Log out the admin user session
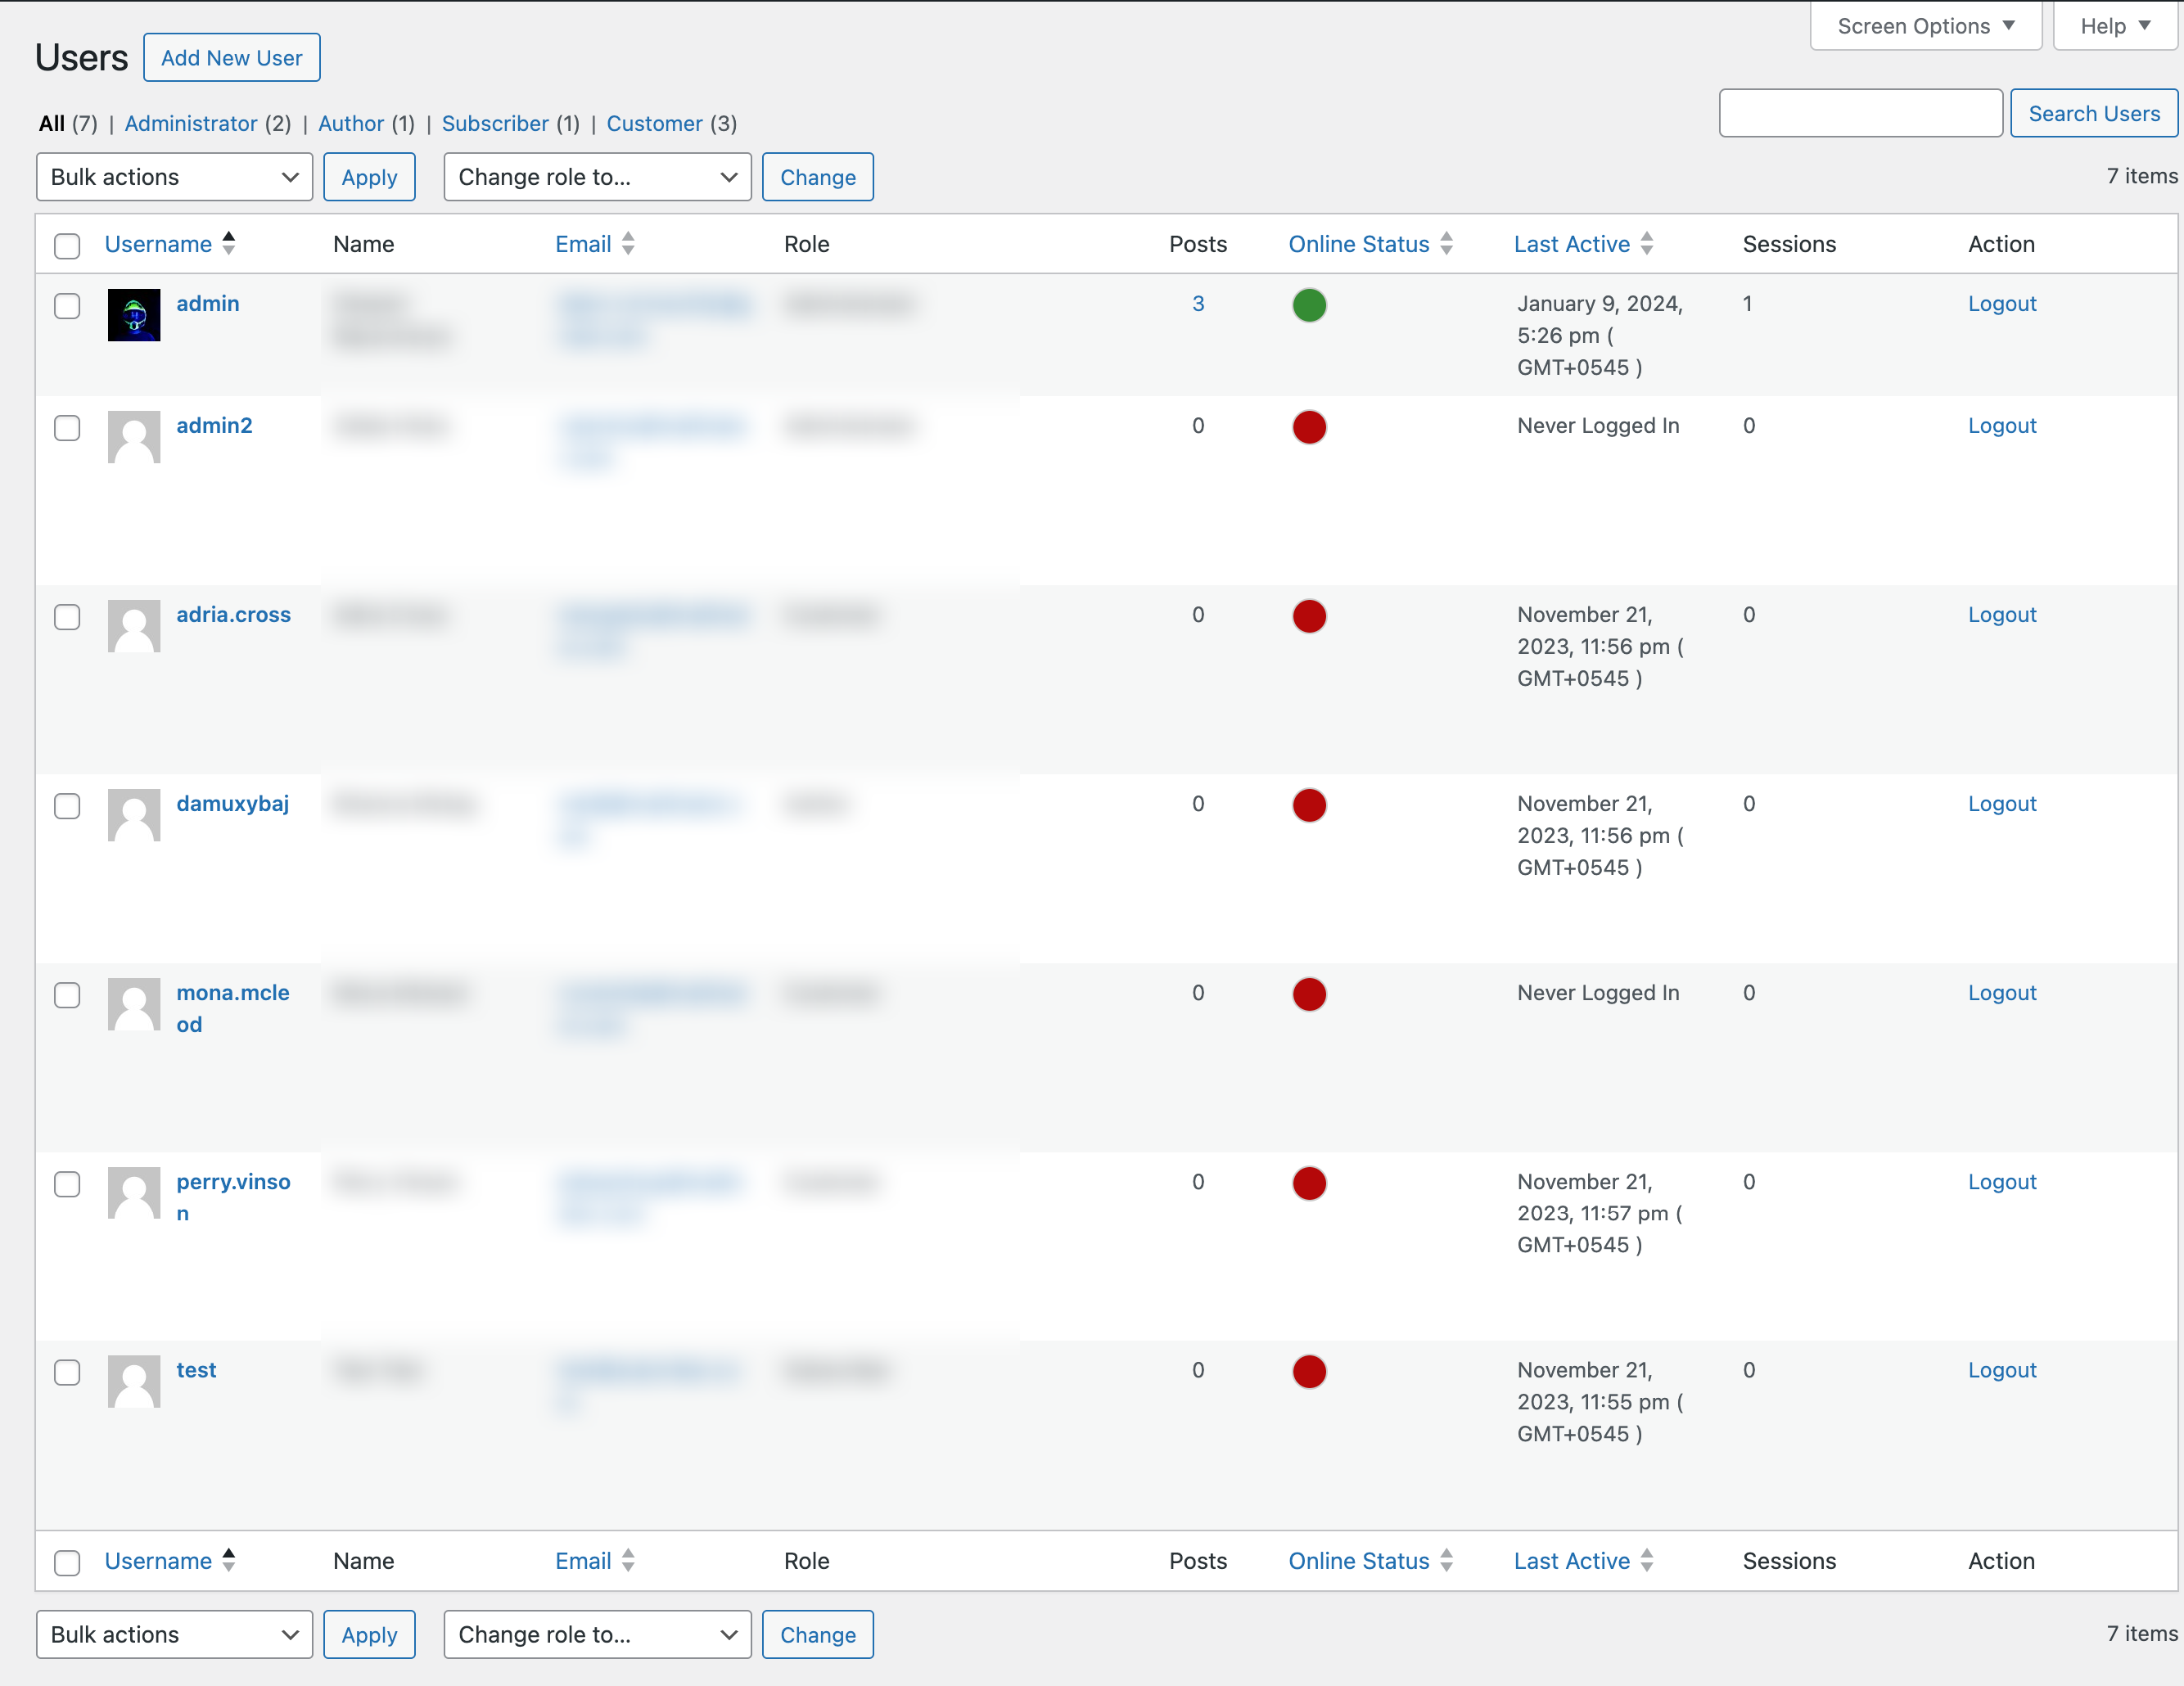 coord(2002,303)
